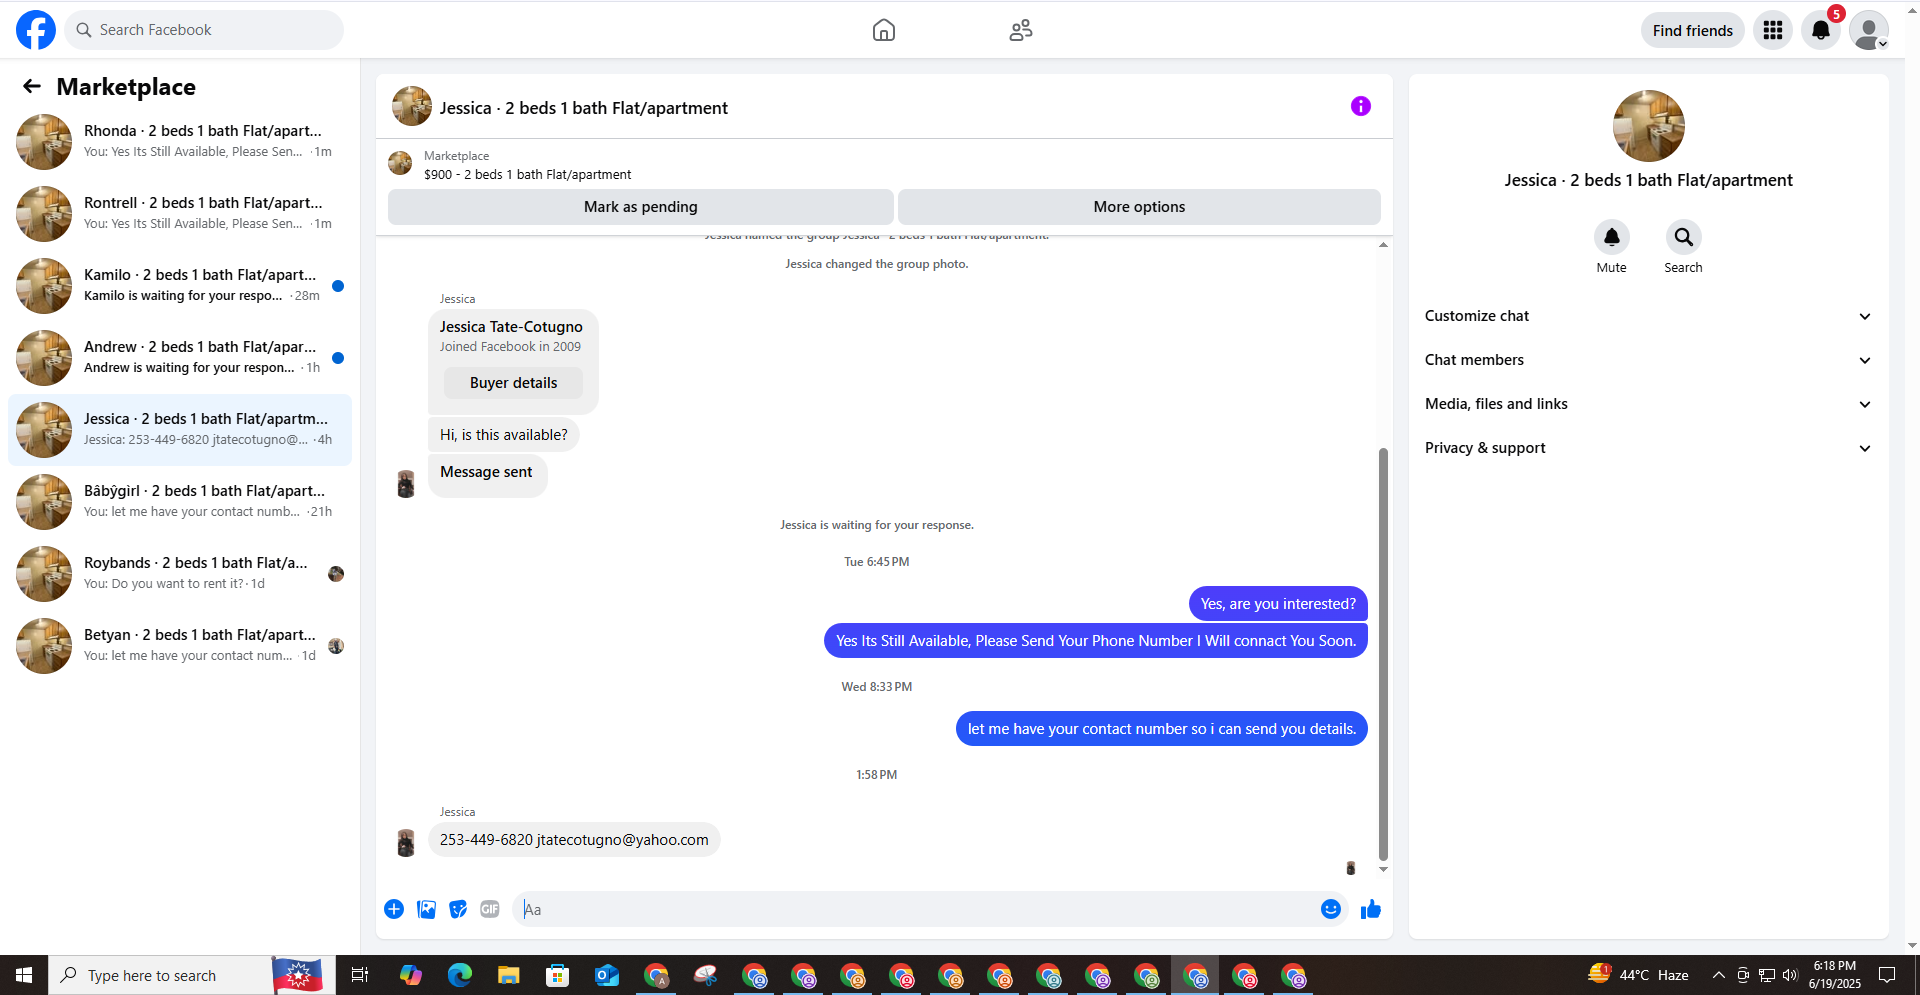This screenshot has width=1920, height=995.
Task: Click Mark as pending
Action: (640, 207)
